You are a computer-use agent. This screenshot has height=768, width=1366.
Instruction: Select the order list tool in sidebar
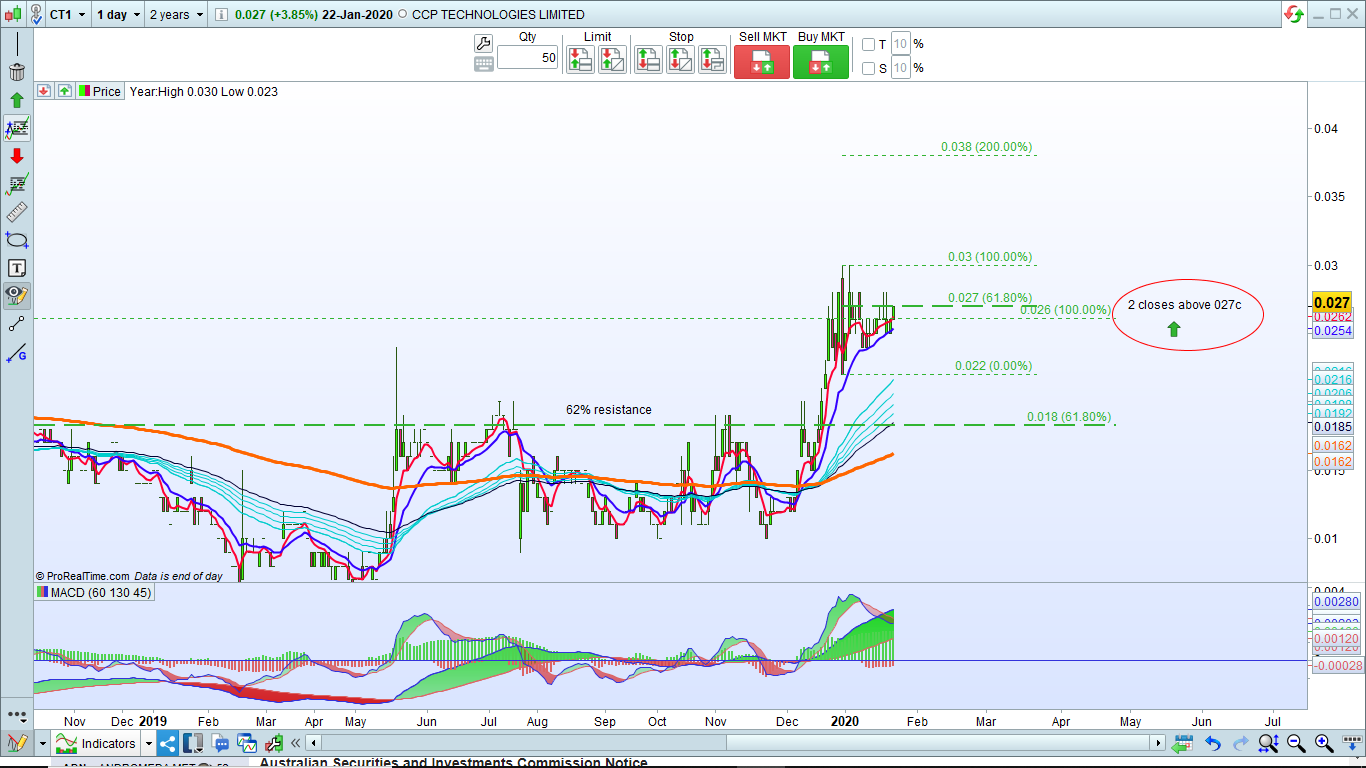click(17, 184)
